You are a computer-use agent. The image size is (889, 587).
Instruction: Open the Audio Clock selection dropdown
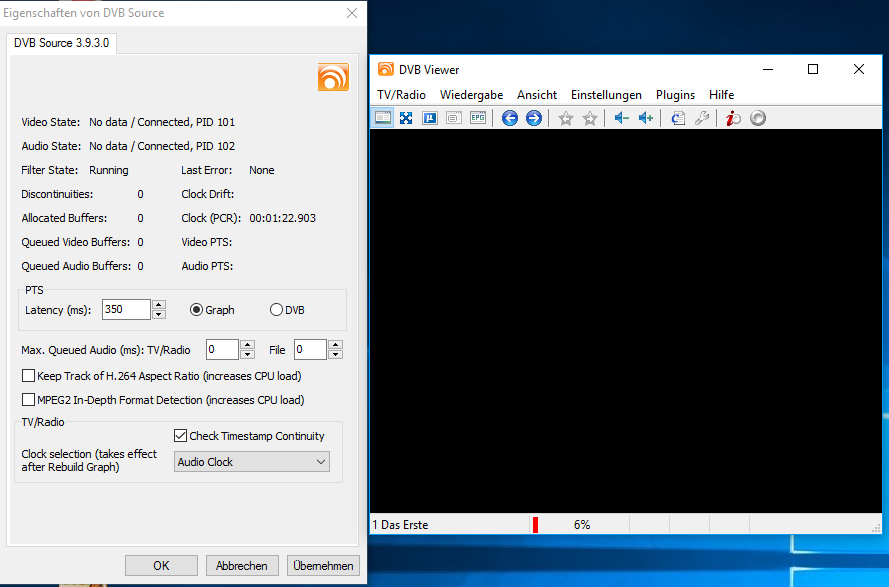pyautogui.click(x=251, y=462)
